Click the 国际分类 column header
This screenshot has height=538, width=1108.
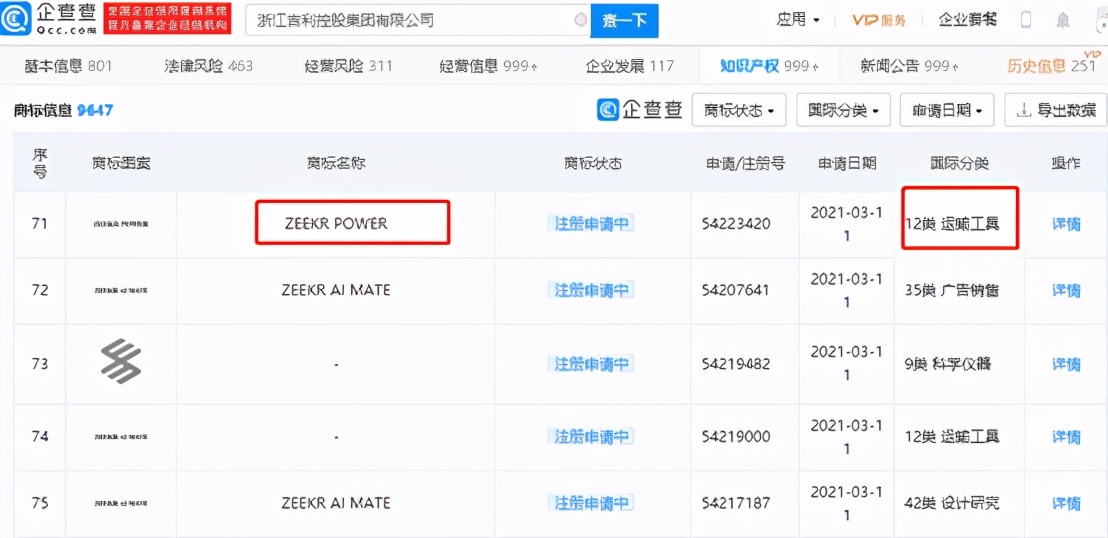(958, 163)
